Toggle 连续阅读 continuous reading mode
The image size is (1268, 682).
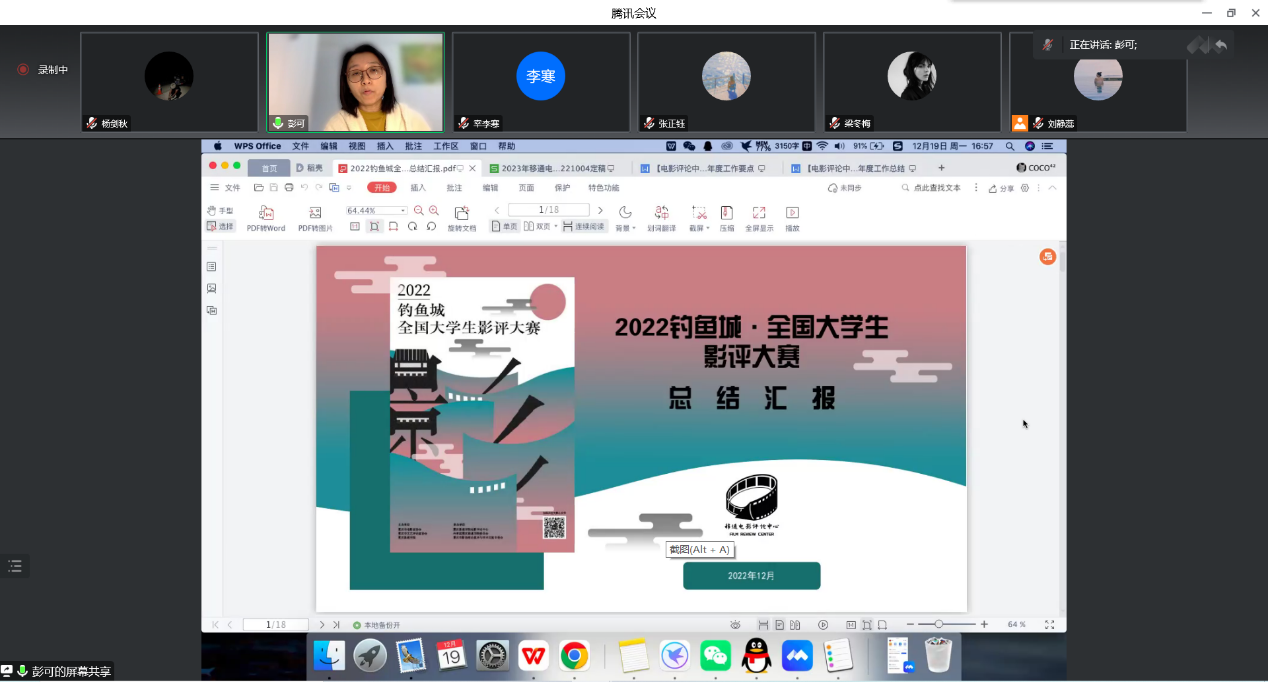point(584,227)
